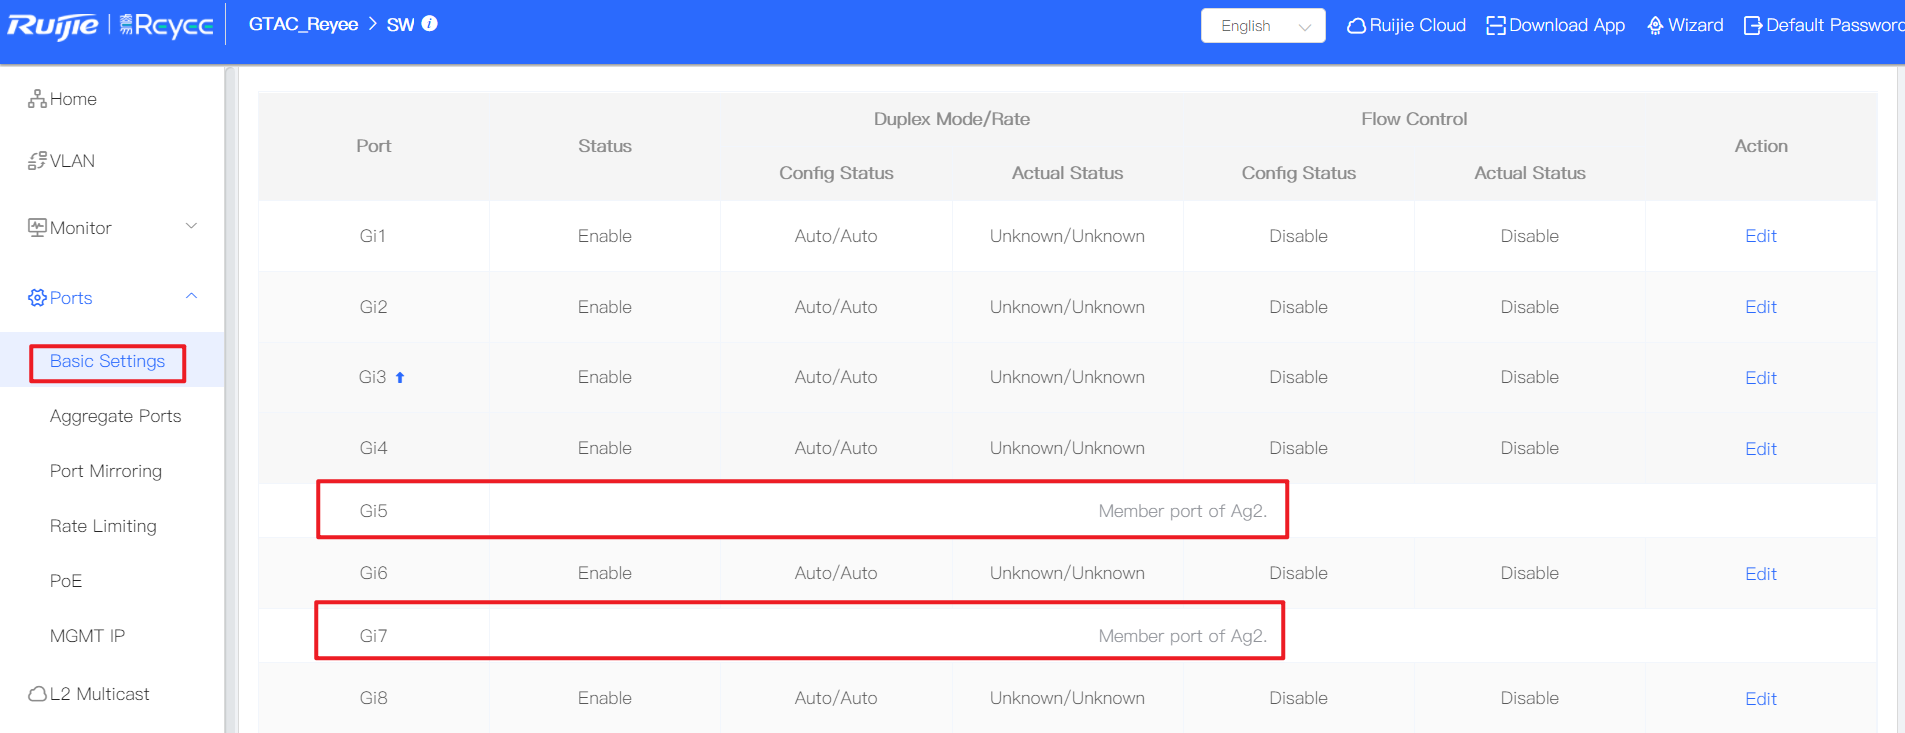Edit port Gi4 settings
Screen dimensions: 1905x733
1761,449
